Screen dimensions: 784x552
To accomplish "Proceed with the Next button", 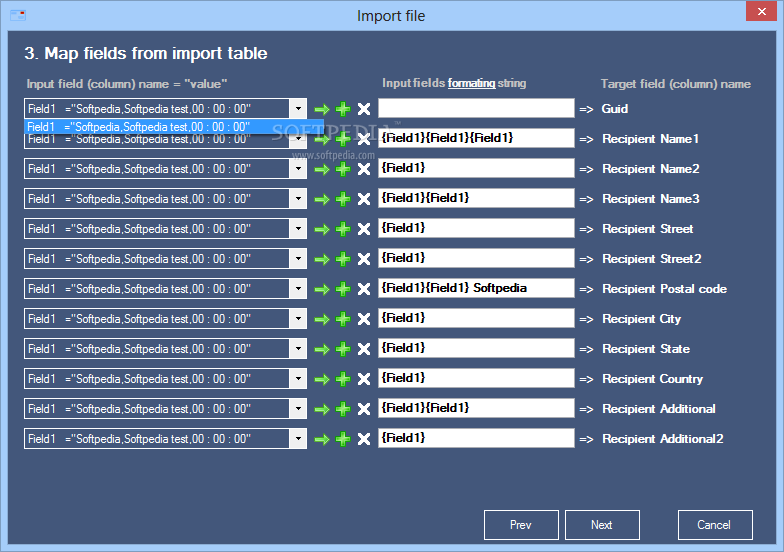I will point(602,525).
